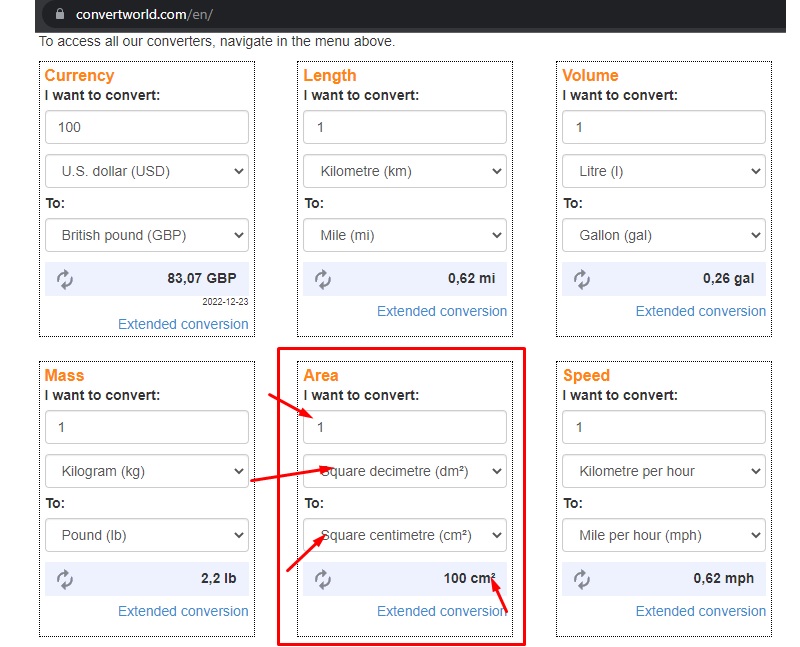800x647 pixels.
Task: Click the Area amount input field
Action: coord(404,427)
